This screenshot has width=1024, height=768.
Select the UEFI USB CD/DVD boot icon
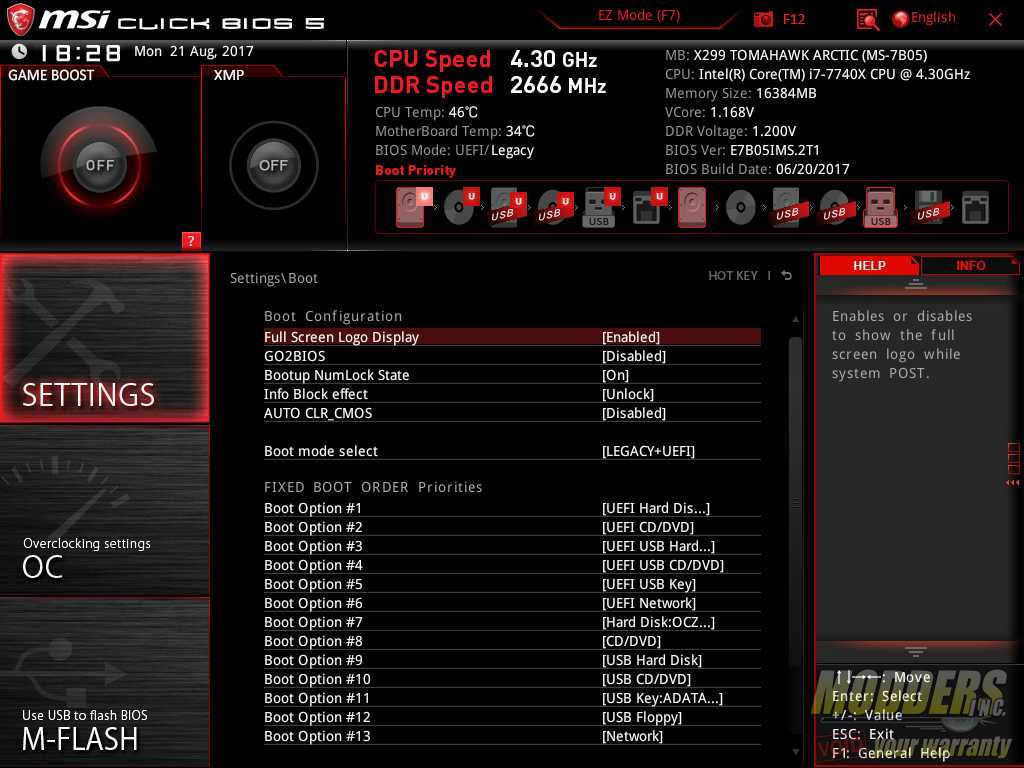tap(555, 207)
